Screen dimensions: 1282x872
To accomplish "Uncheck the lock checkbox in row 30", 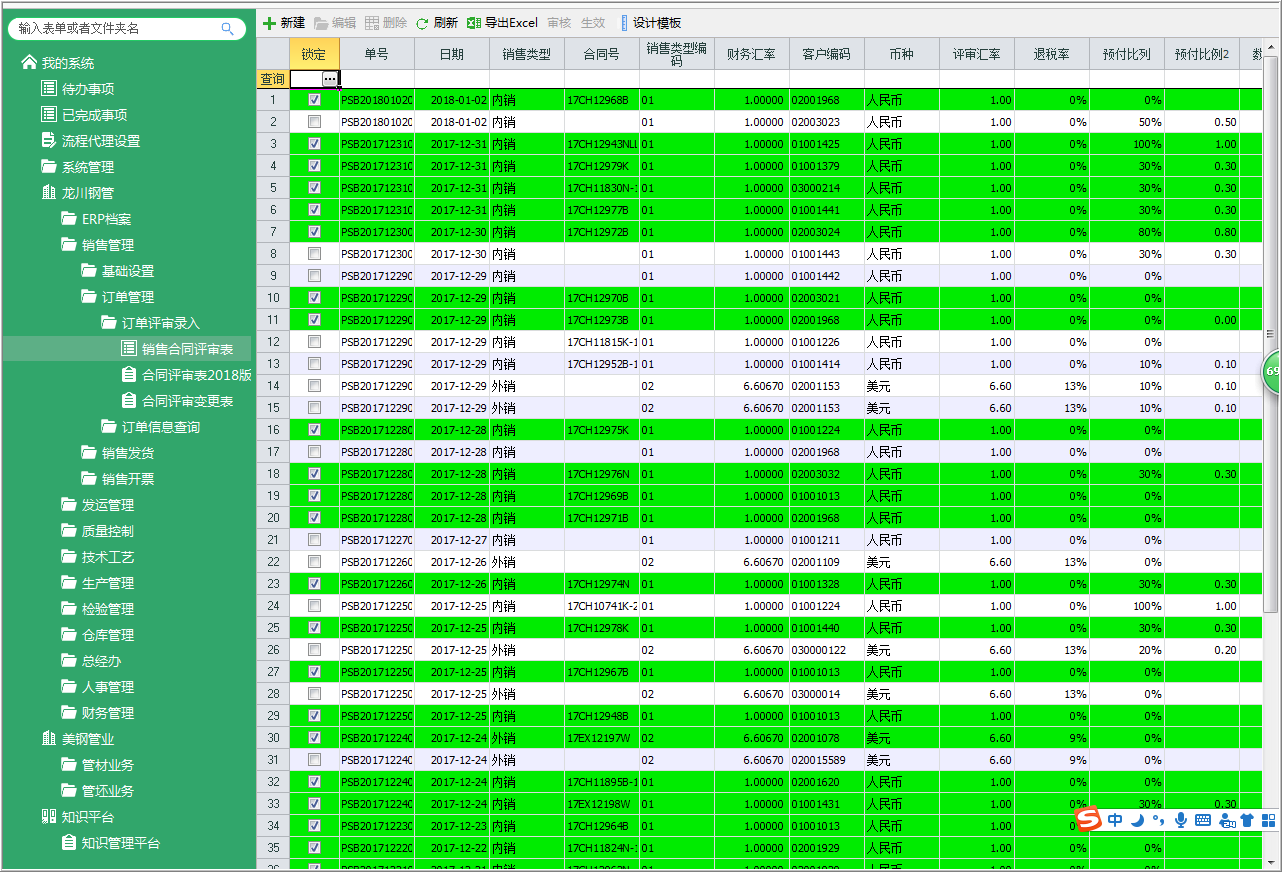I will pyautogui.click(x=315, y=738).
